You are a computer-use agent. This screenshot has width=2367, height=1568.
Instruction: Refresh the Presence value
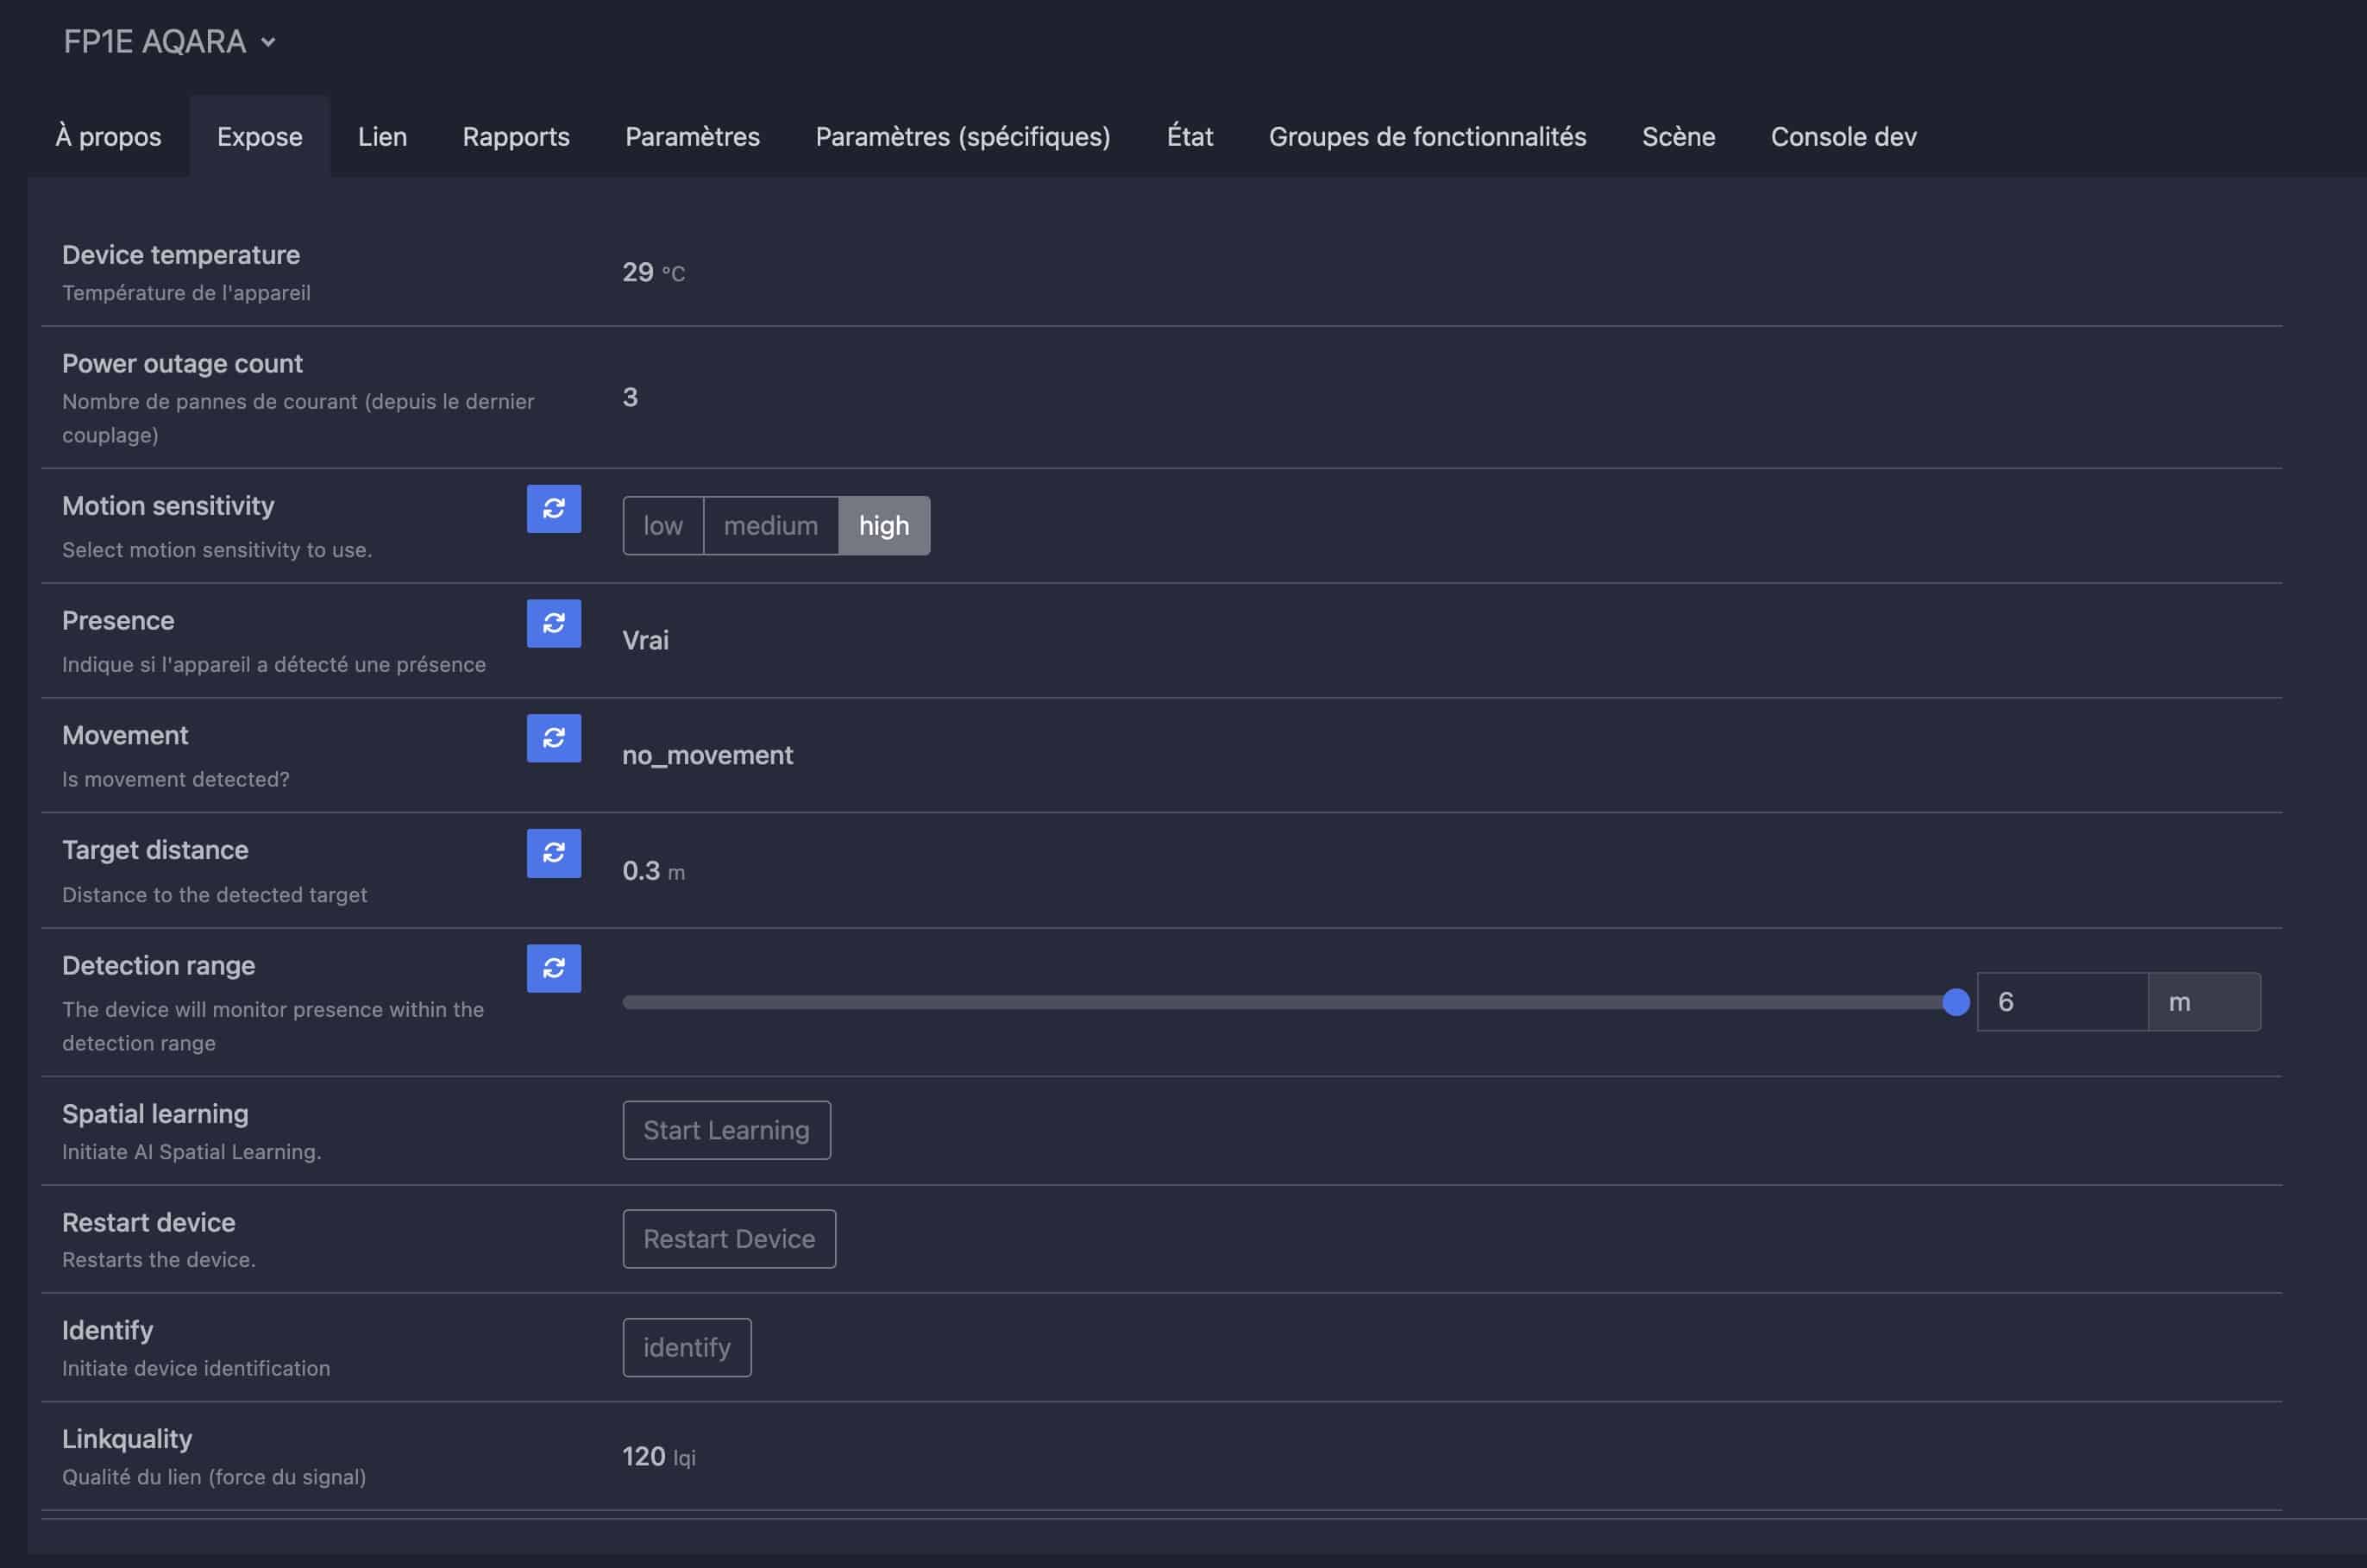553,624
